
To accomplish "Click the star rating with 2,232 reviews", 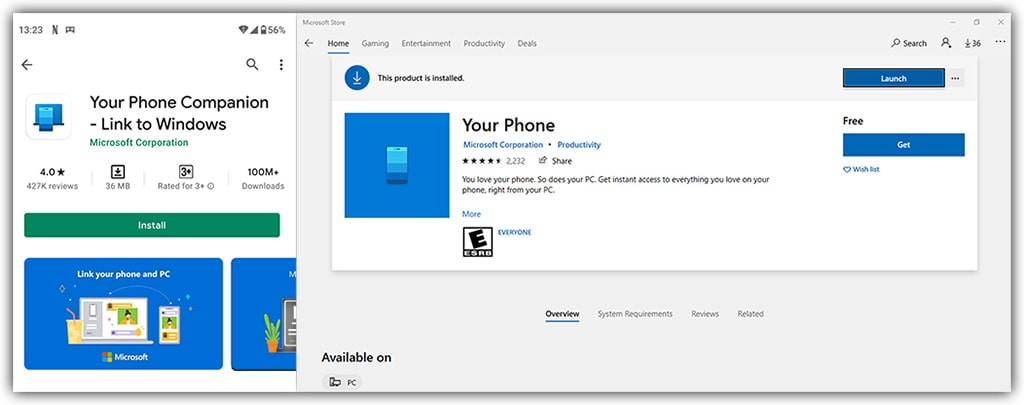I will click(494, 161).
